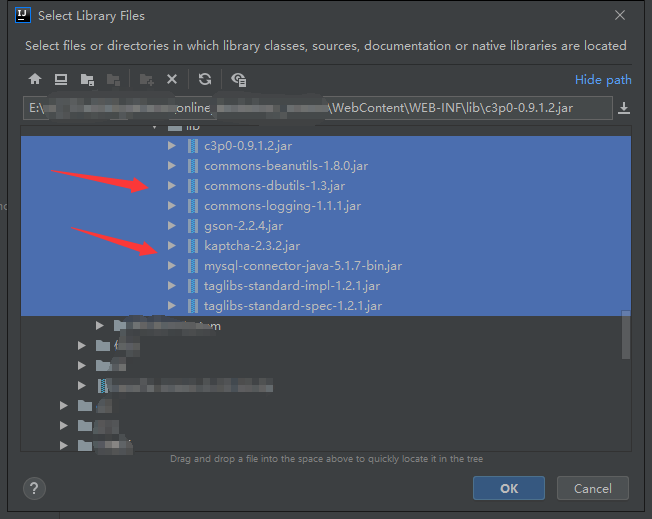
Task: Click the c3p0-0.9.1.2.jar archive icon
Action: (x=193, y=146)
